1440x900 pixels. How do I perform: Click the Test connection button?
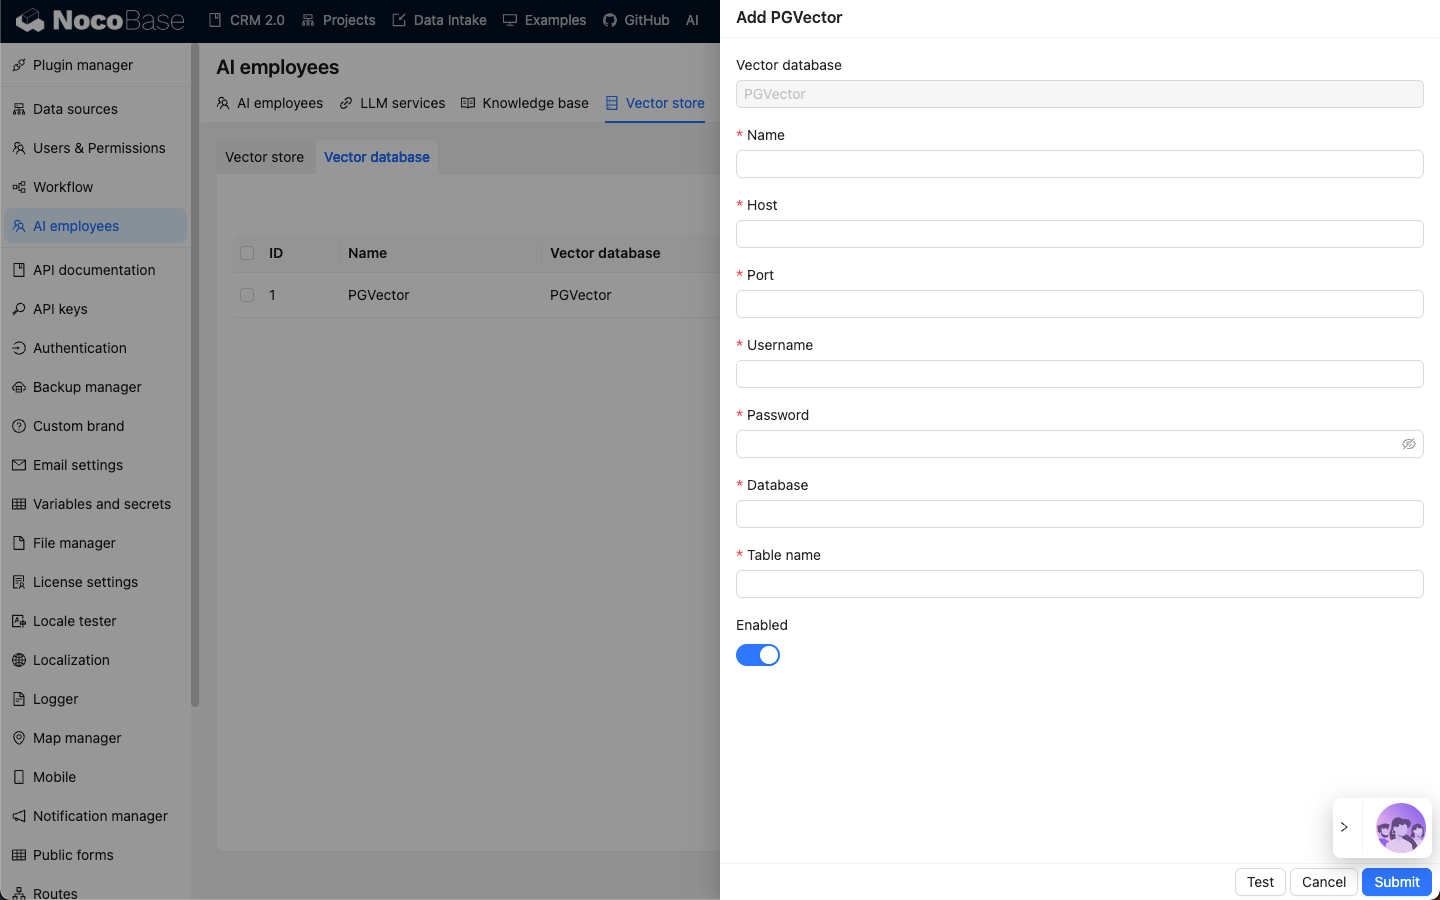pos(1260,882)
